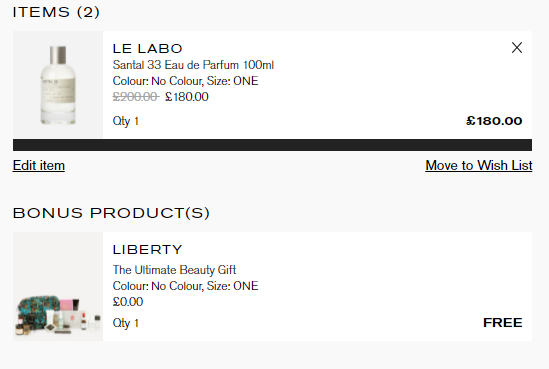
Task: Click the BONUS PRODUCT(S) heading
Action: click(x=111, y=213)
